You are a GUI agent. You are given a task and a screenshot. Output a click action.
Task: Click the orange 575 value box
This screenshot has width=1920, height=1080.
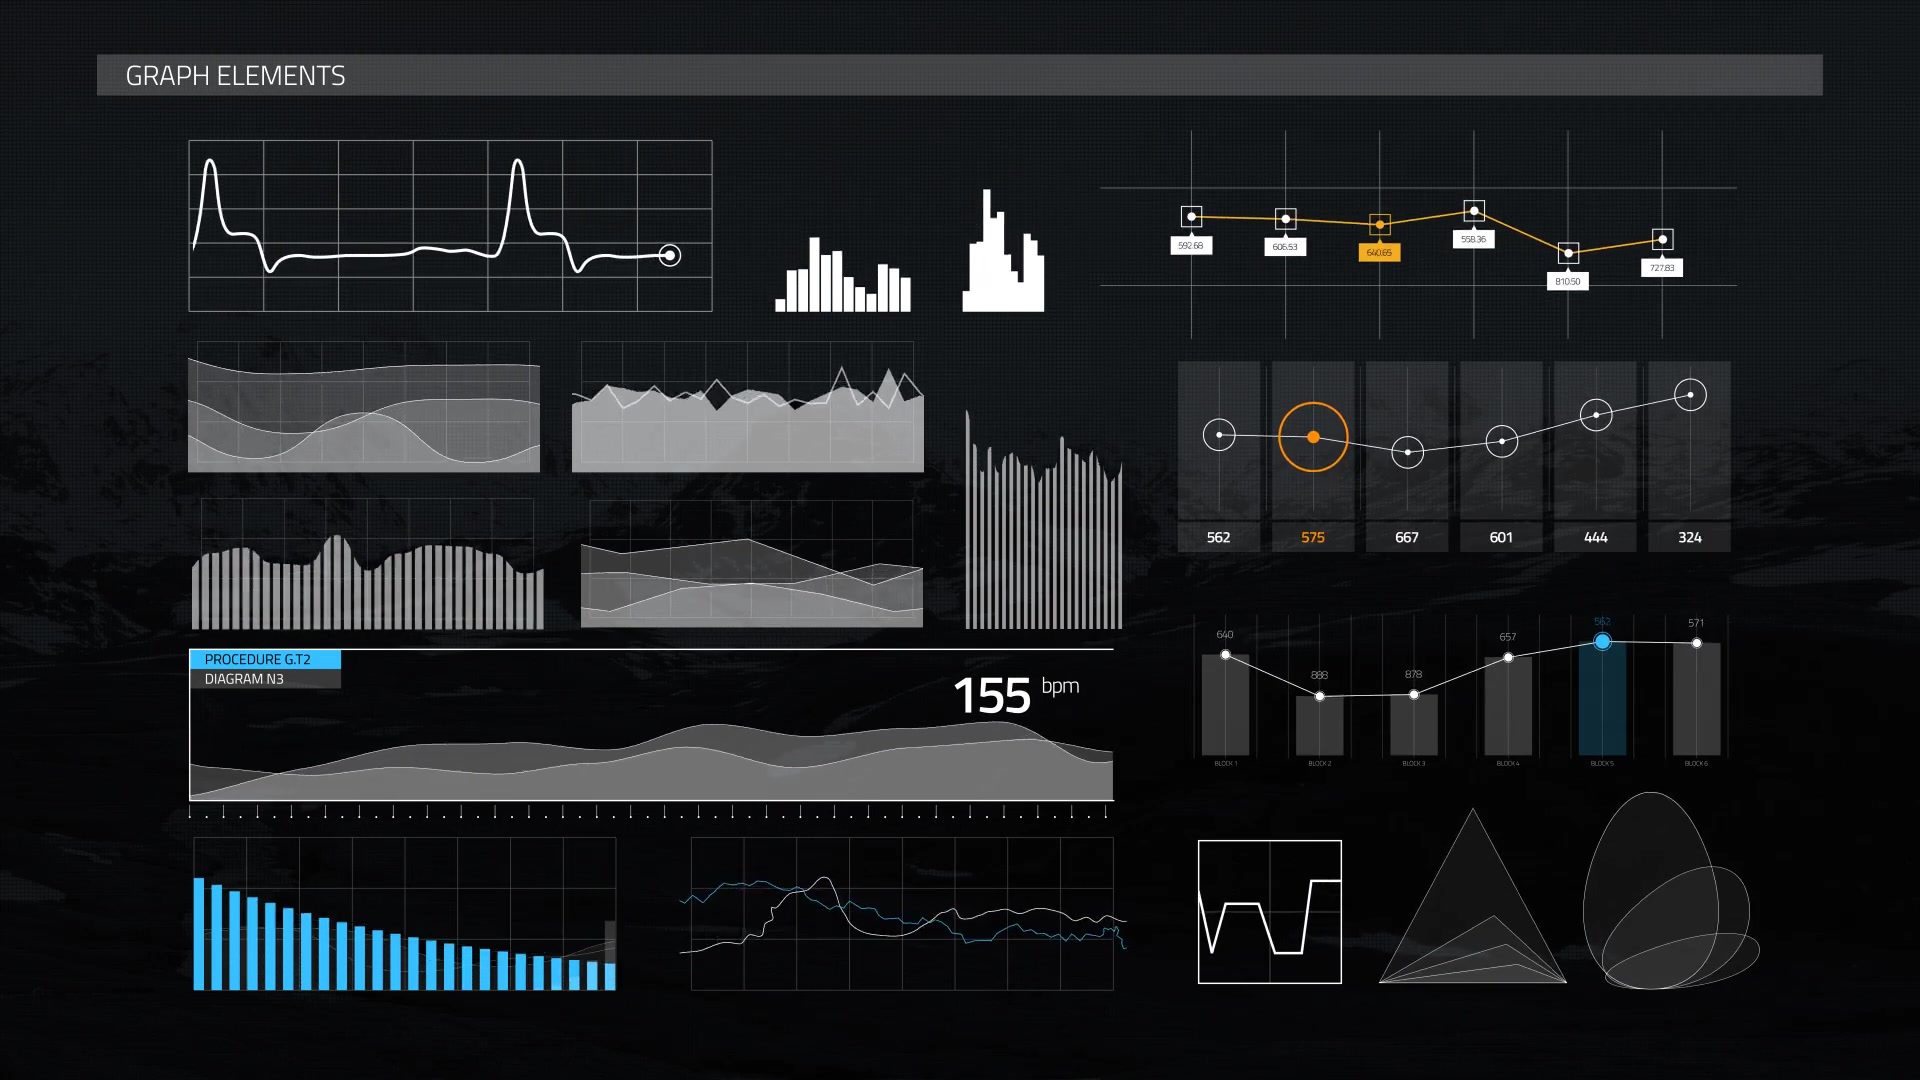[1313, 537]
